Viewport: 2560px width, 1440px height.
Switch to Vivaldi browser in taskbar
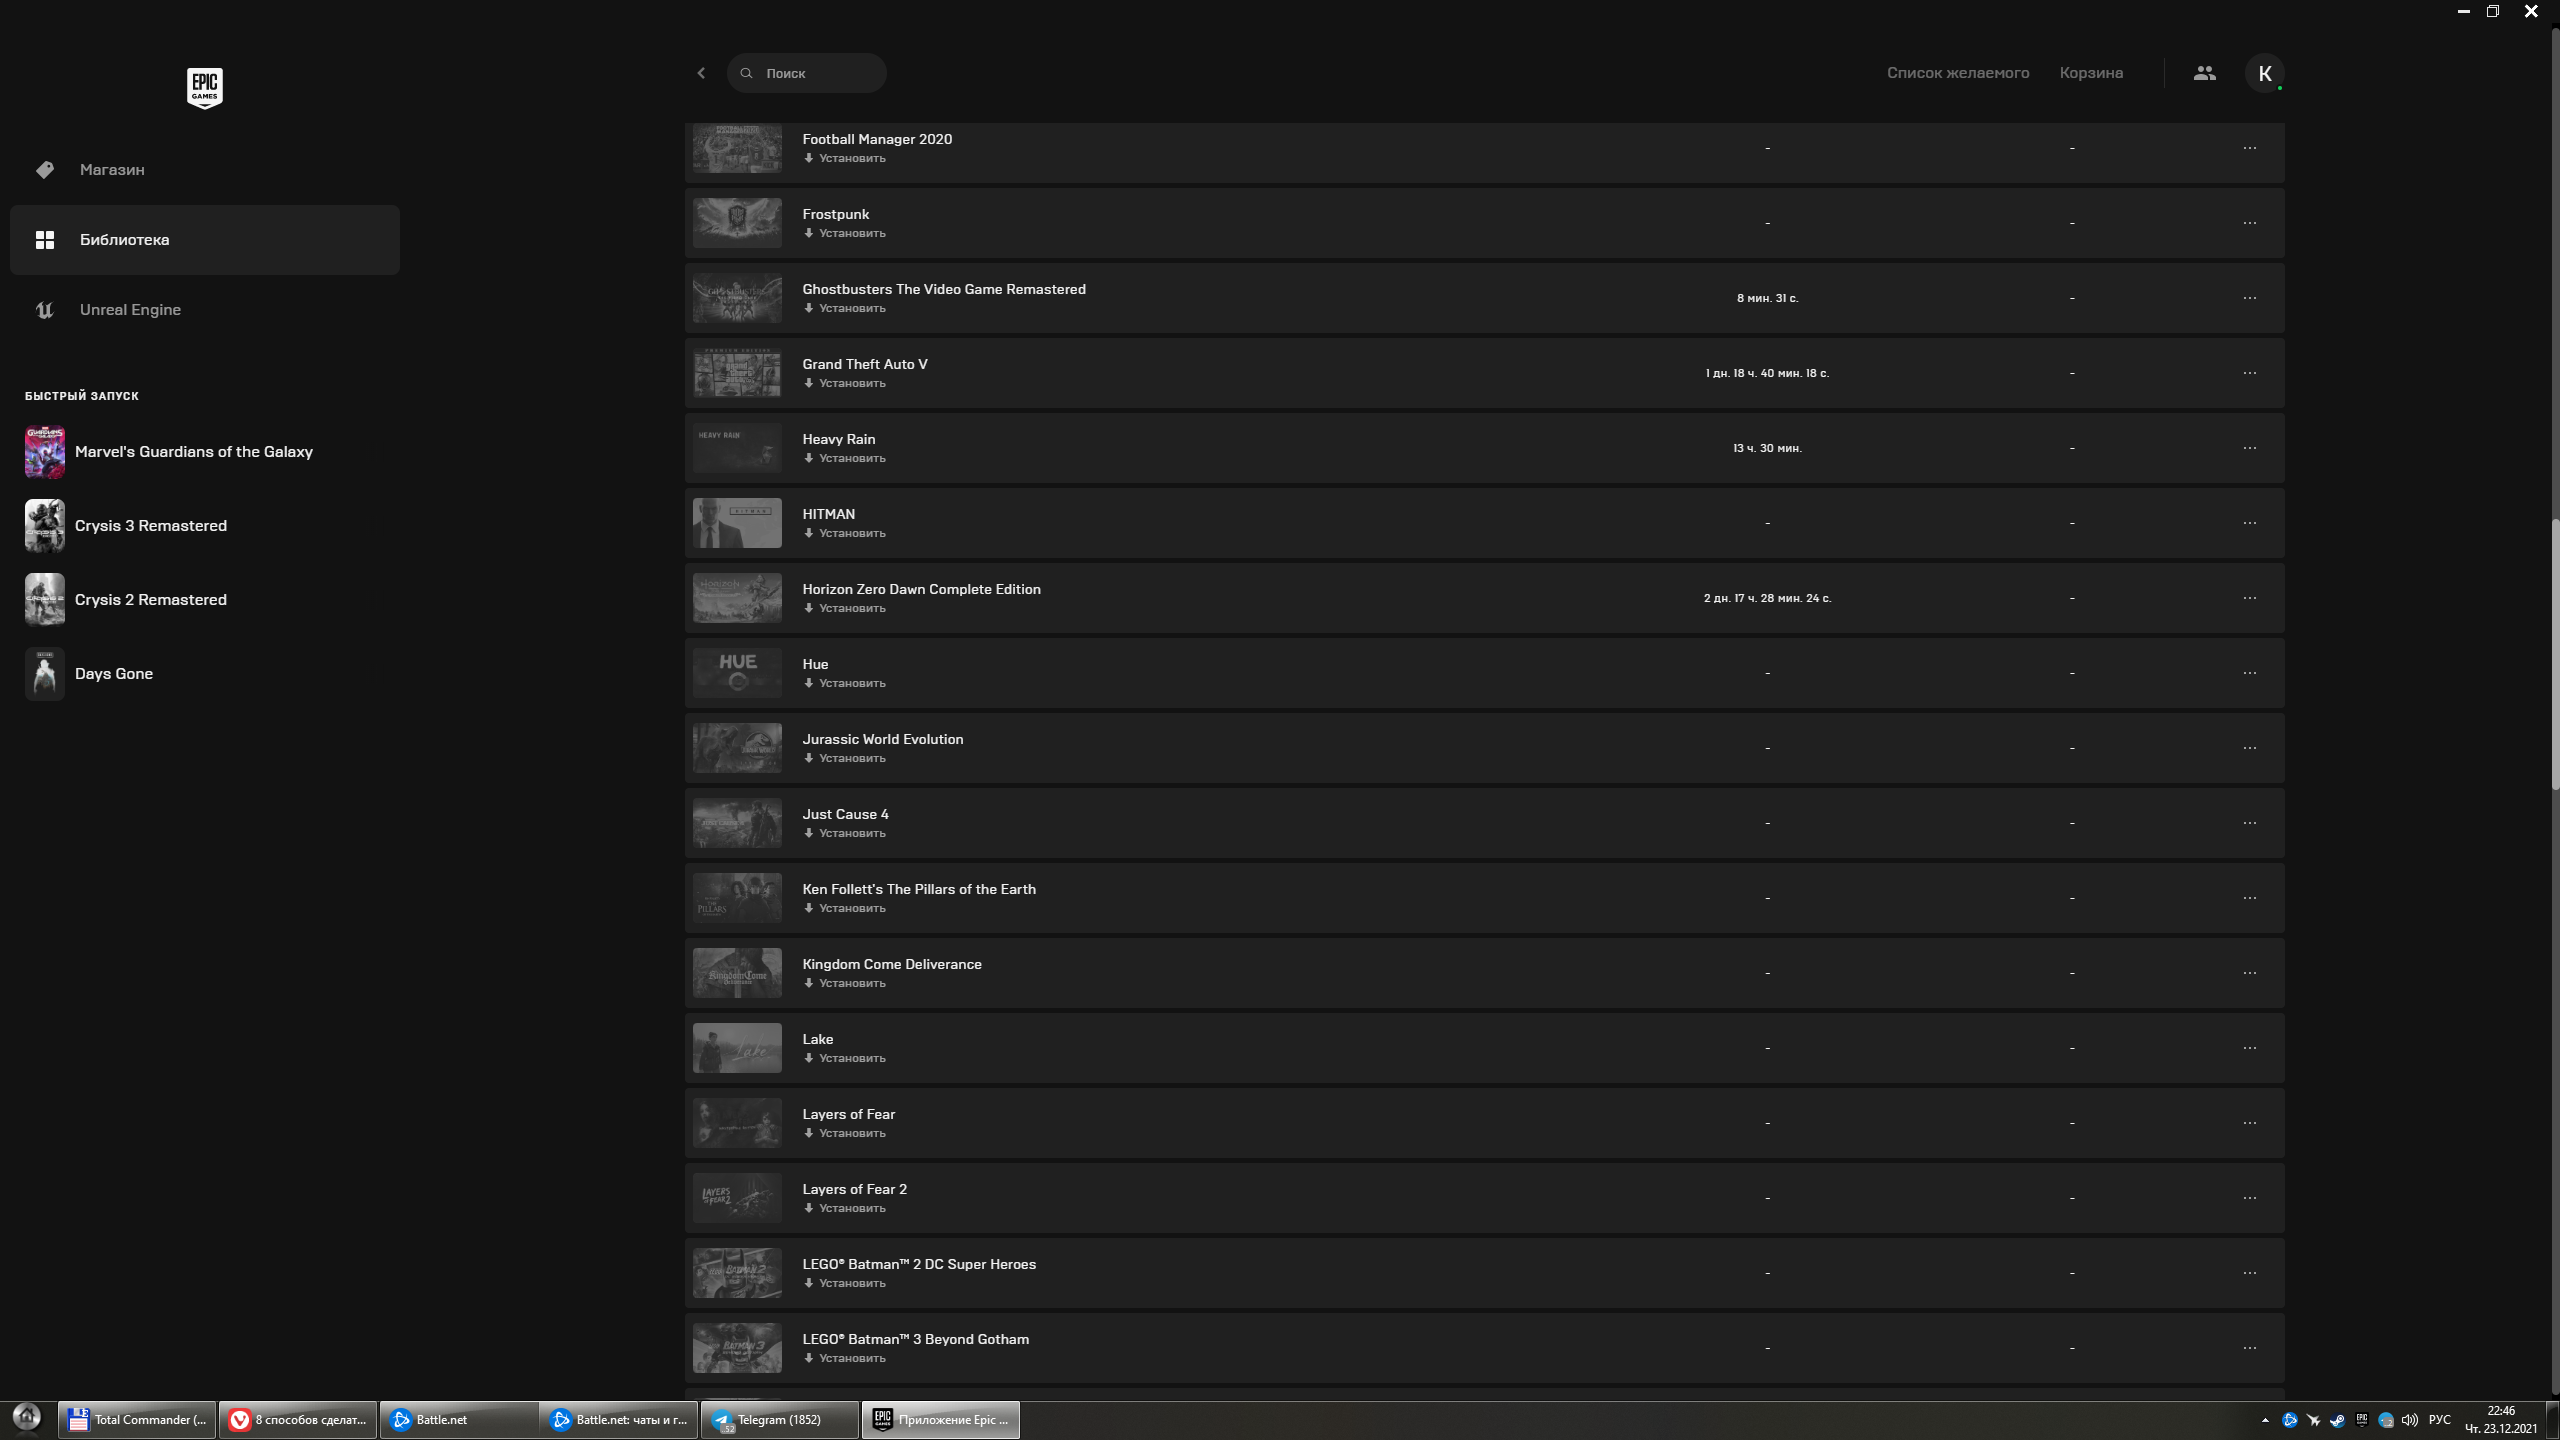[298, 1420]
